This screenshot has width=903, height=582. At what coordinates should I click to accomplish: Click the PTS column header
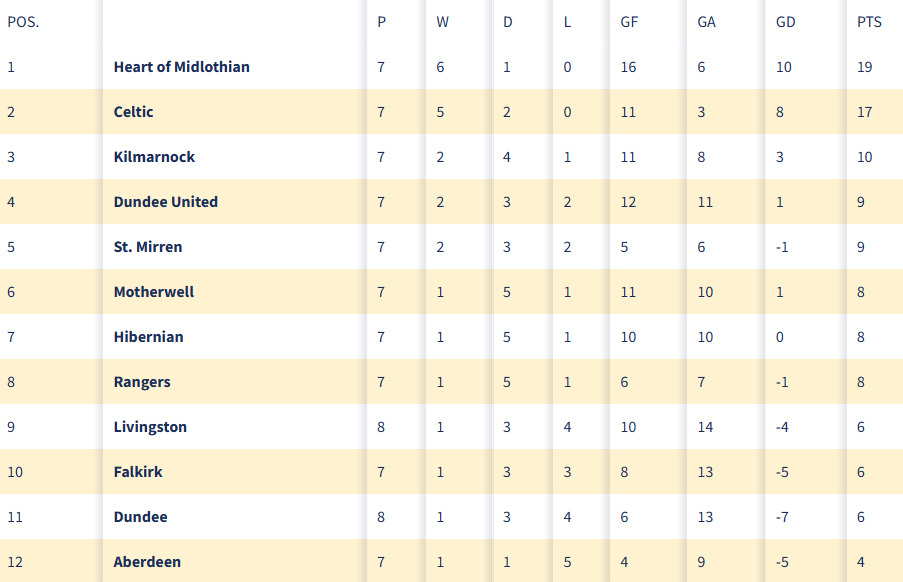[869, 22]
